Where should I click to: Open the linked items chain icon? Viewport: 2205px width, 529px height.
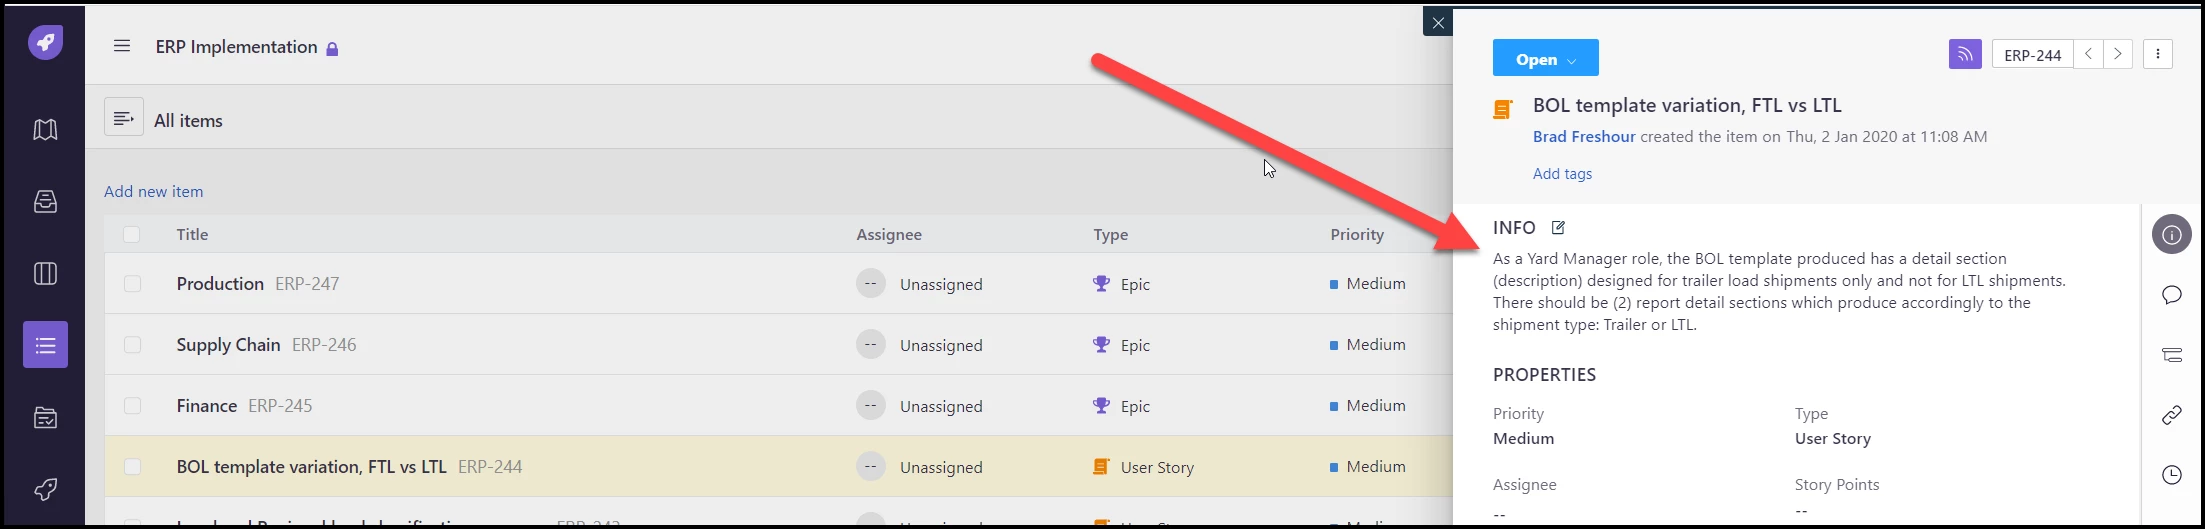click(x=2171, y=415)
